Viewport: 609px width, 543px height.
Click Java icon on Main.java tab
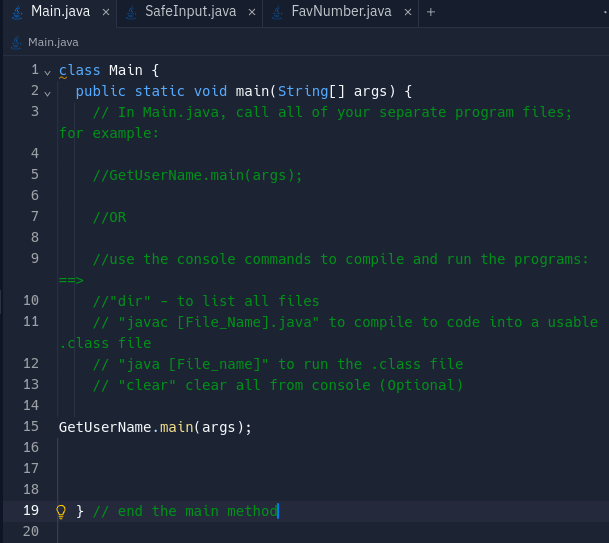17,12
